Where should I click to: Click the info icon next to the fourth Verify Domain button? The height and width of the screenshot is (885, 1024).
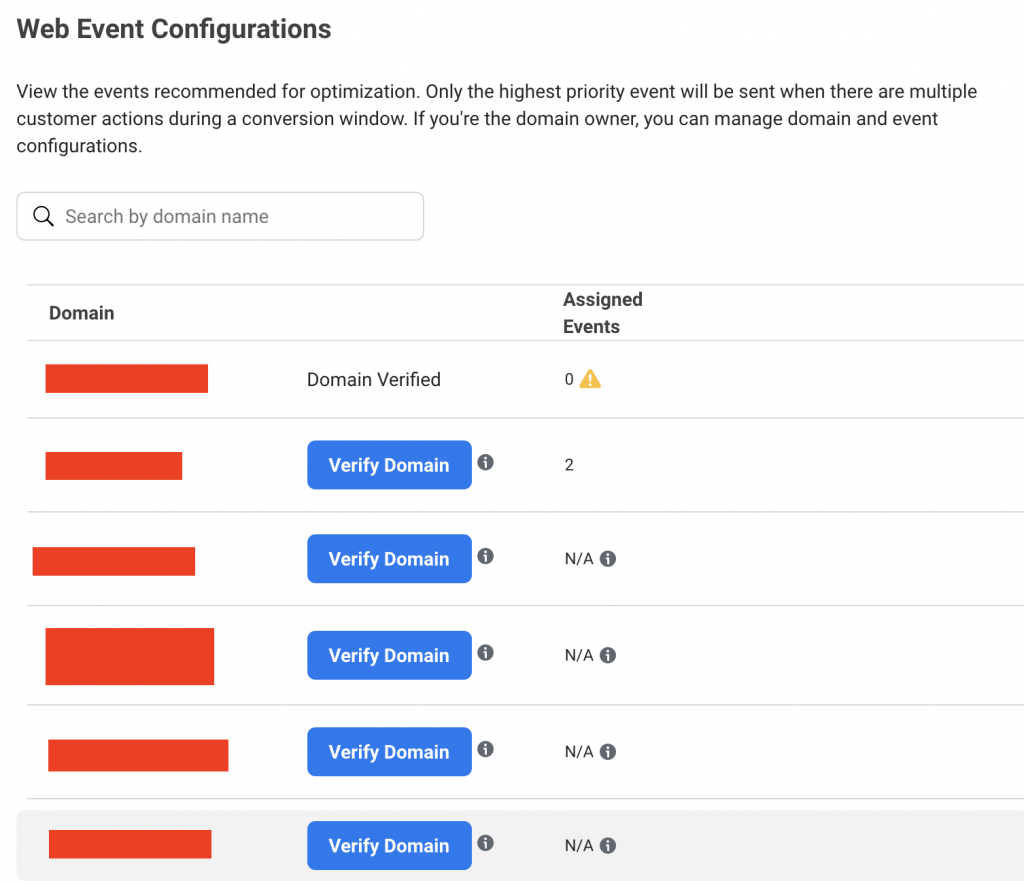[485, 749]
